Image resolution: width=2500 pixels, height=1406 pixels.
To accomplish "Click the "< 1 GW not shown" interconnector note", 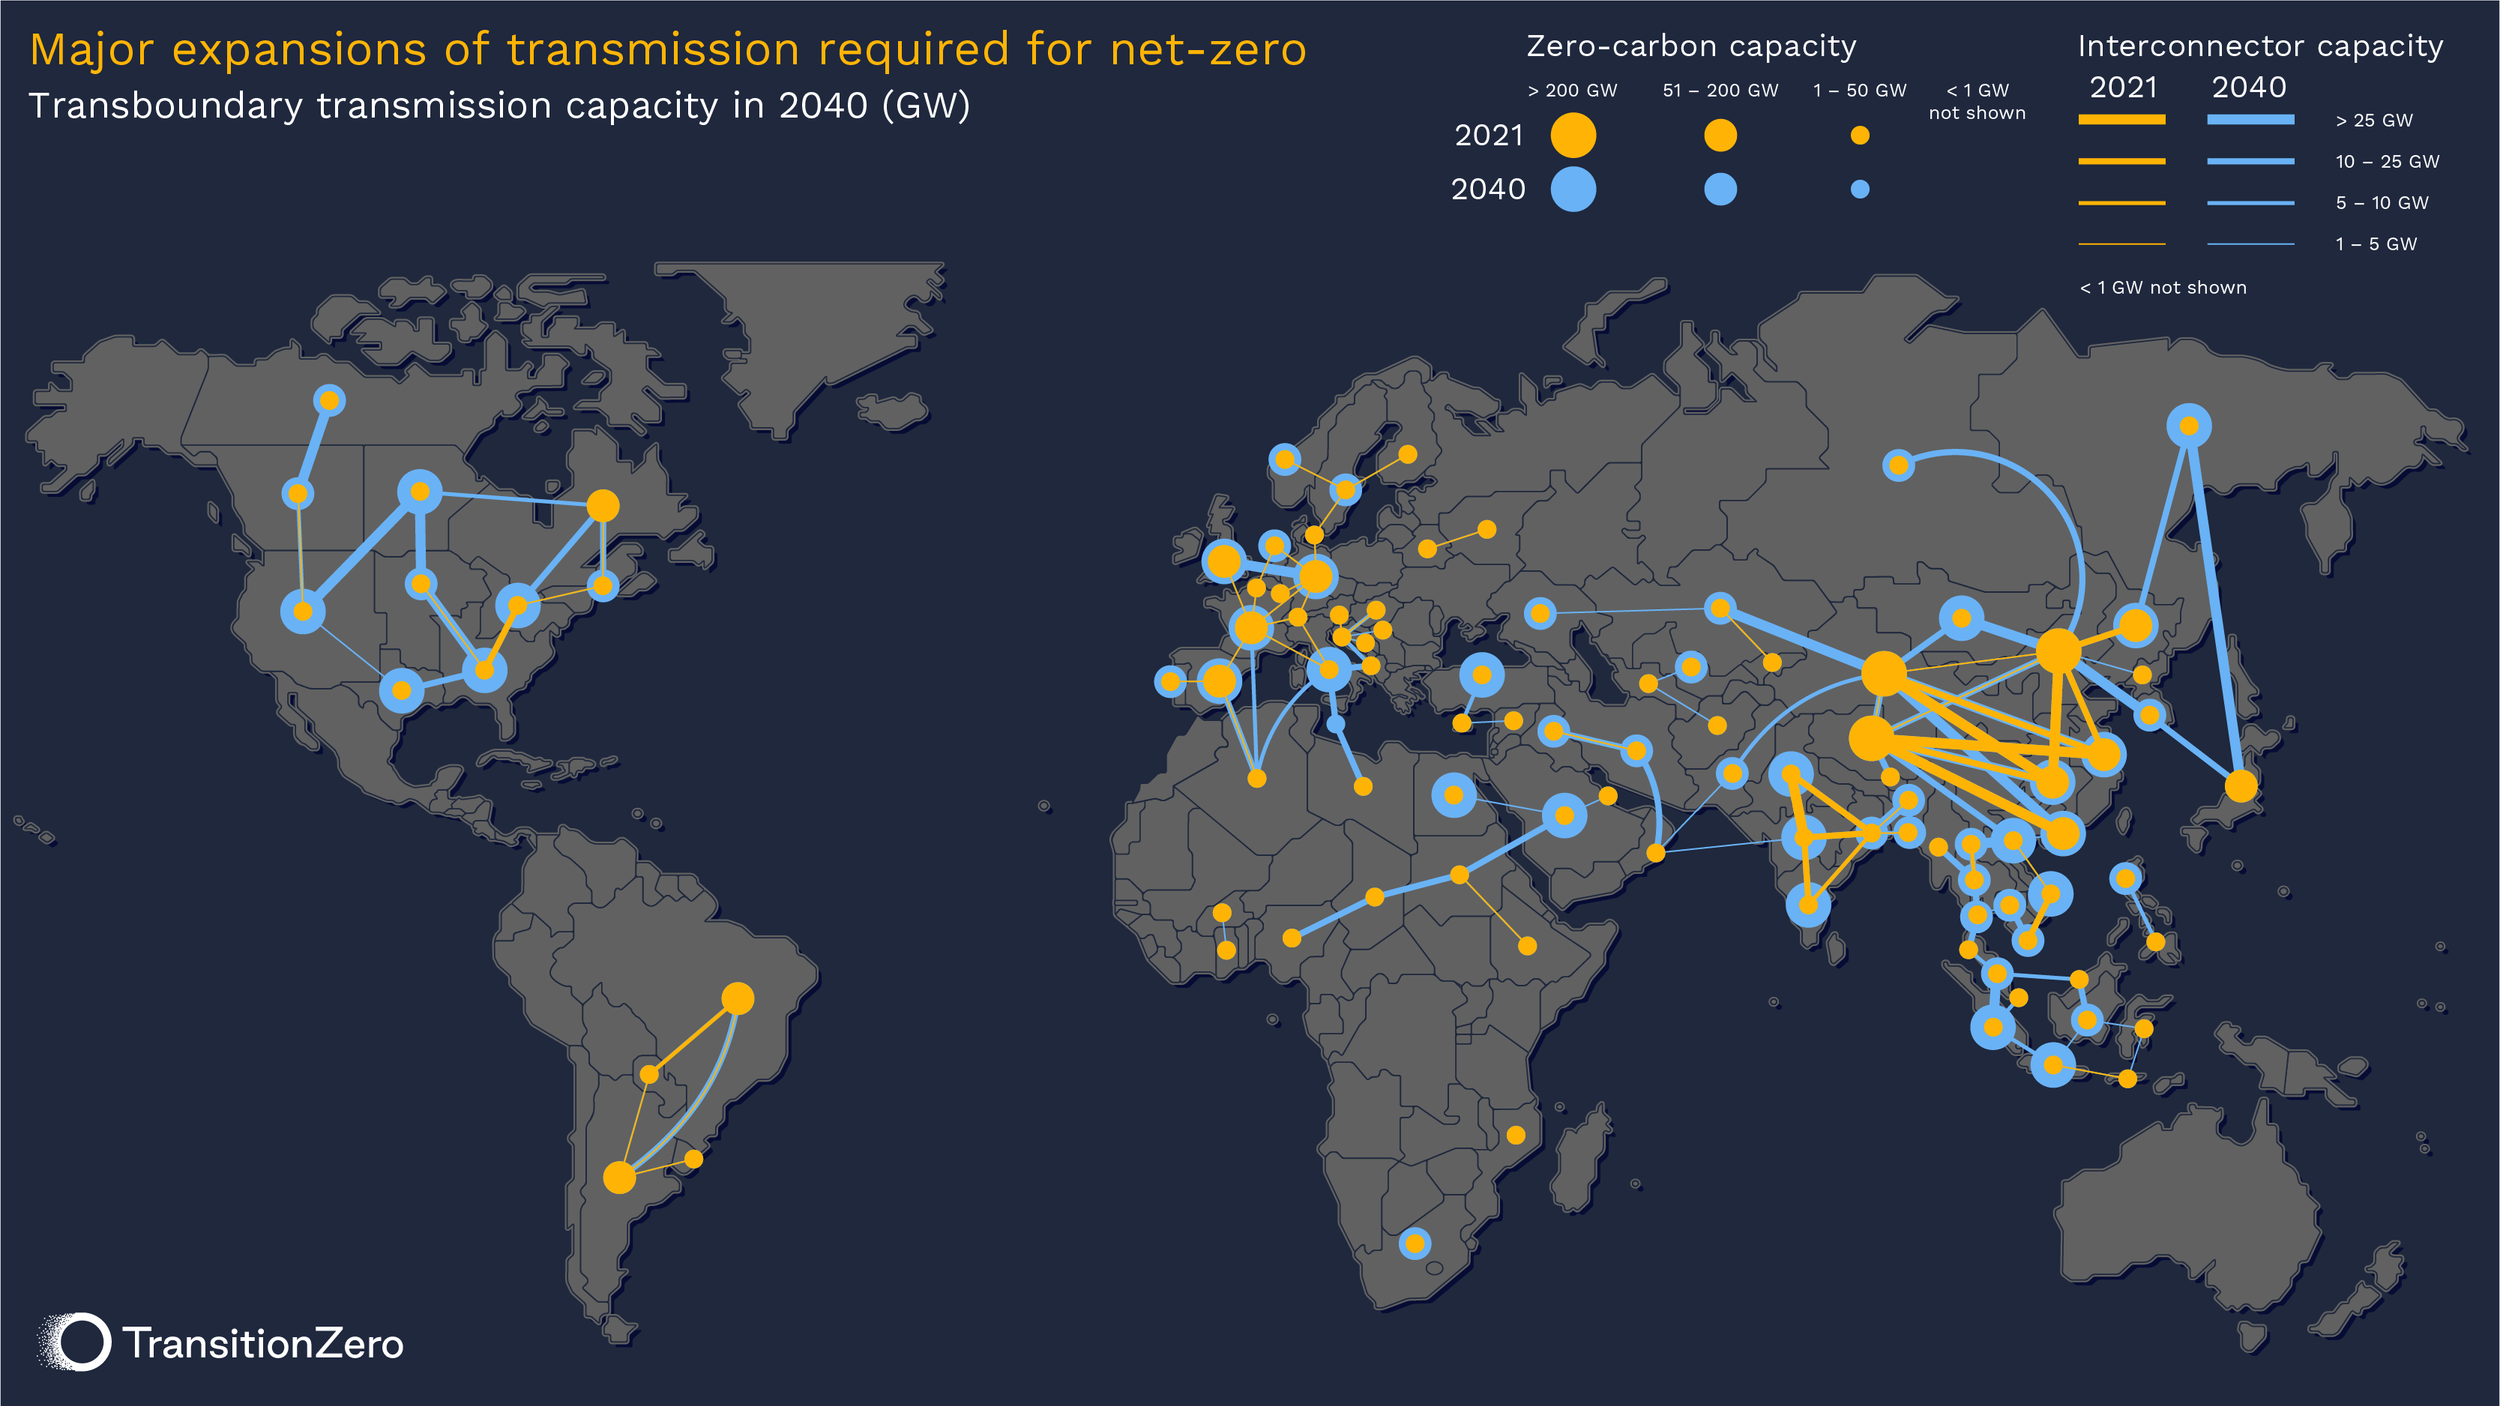I will 2162,288.
